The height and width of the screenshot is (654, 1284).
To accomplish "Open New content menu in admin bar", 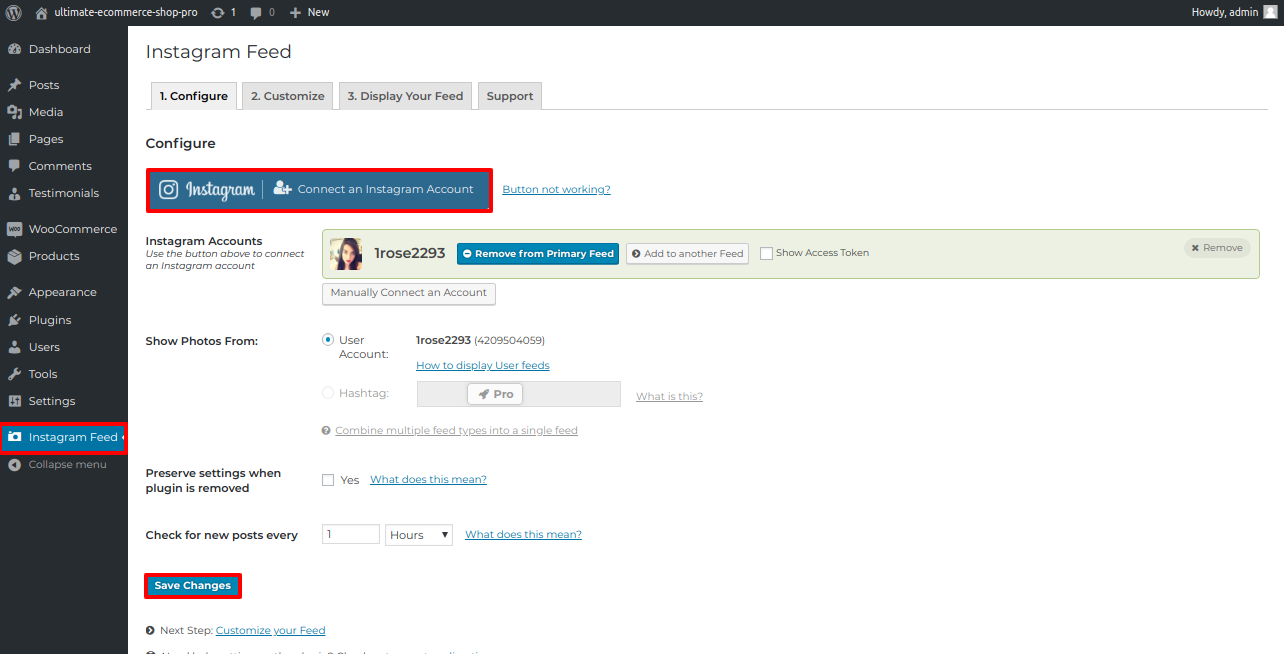I will (x=309, y=12).
